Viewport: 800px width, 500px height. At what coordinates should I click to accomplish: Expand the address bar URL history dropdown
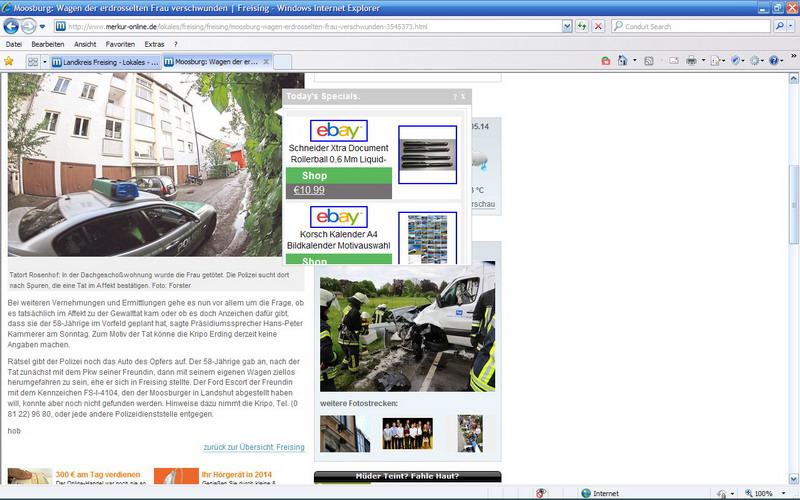coord(567,27)
